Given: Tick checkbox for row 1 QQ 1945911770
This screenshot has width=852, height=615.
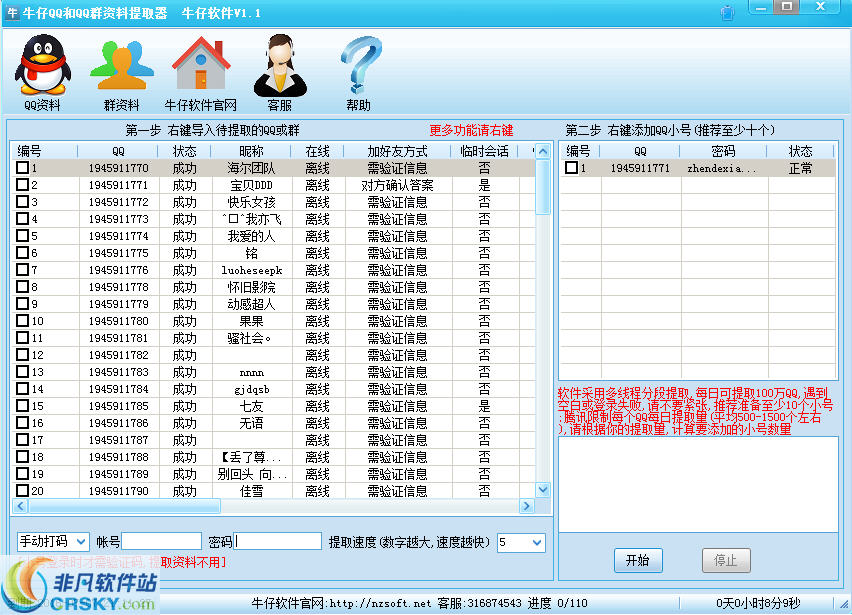Looking at the screenshot, I should [x=22, y=168].
